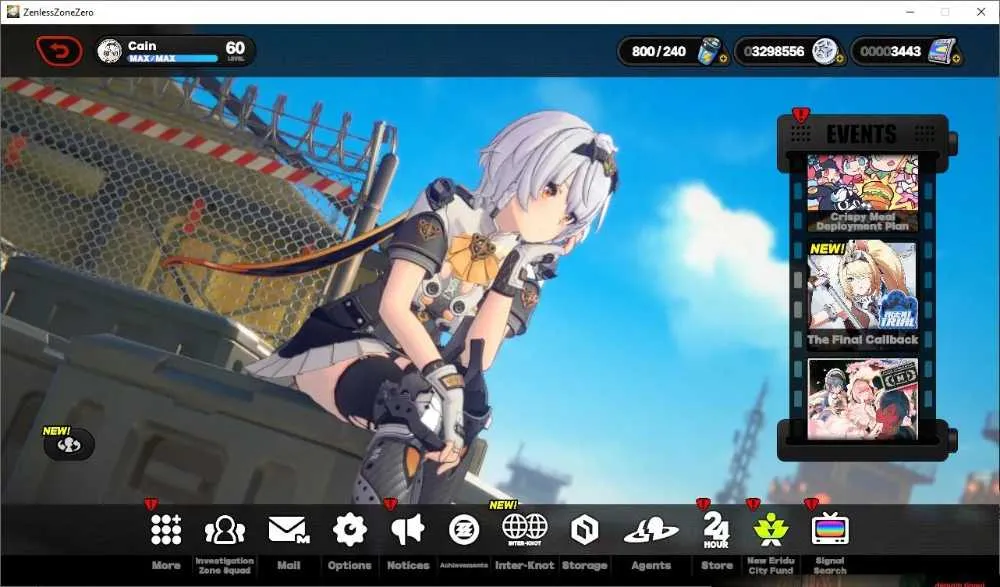
Task: Minimize the ZenlessZoneZero window
Action: (911, 11)
